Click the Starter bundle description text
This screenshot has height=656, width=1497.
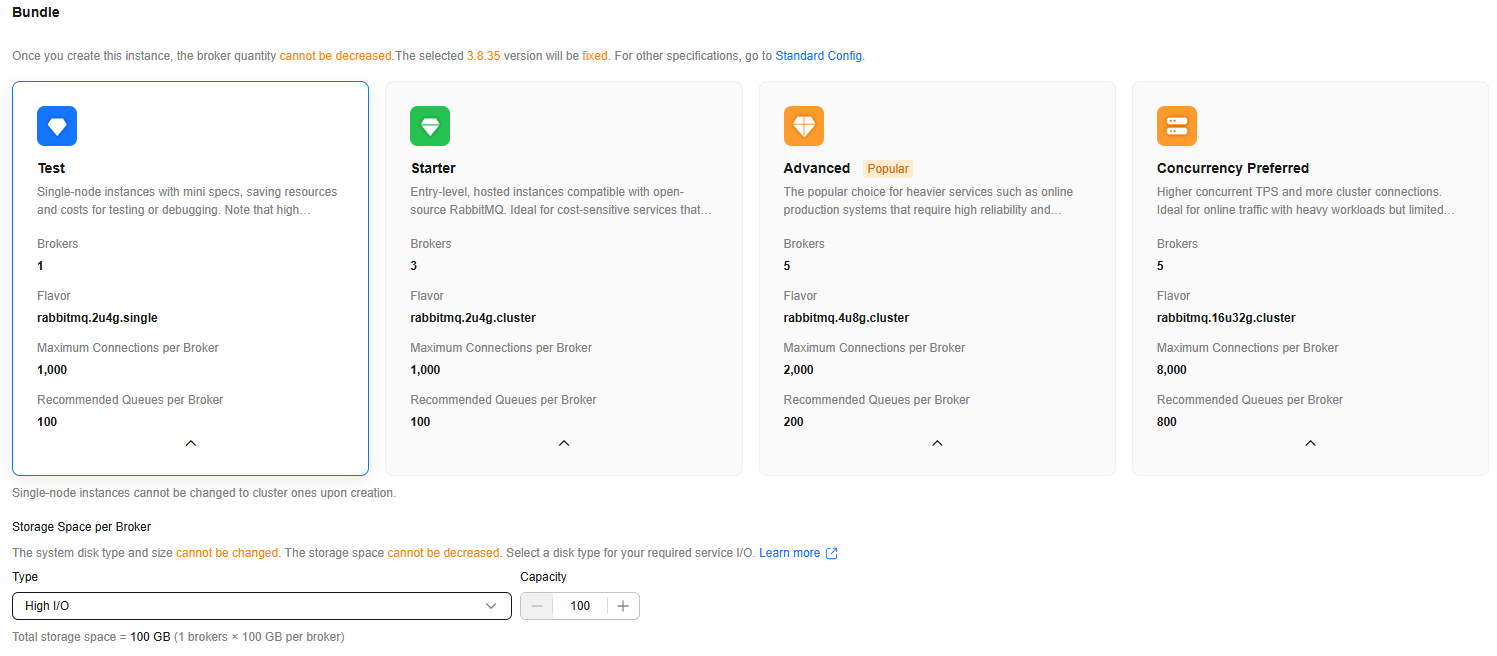pos(561,201)
